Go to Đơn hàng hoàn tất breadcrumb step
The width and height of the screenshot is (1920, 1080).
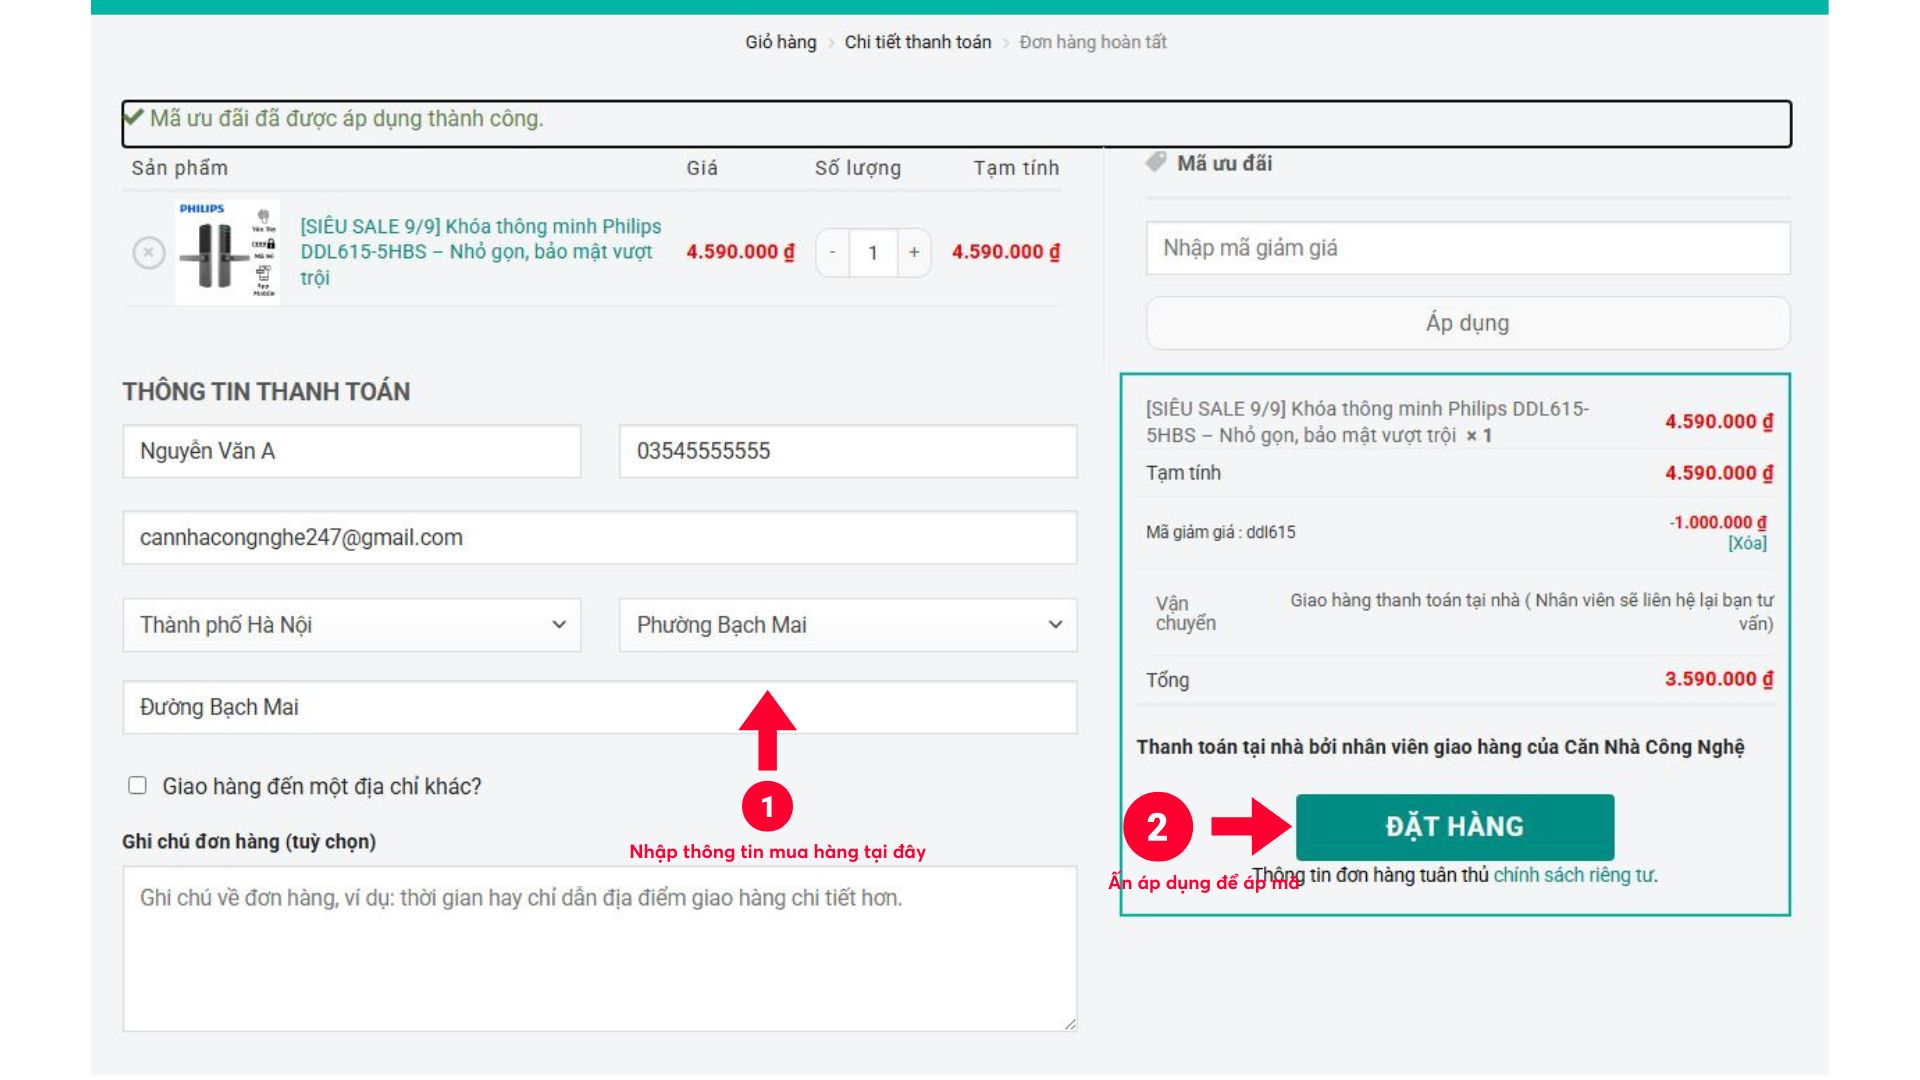click(1093, 42)
